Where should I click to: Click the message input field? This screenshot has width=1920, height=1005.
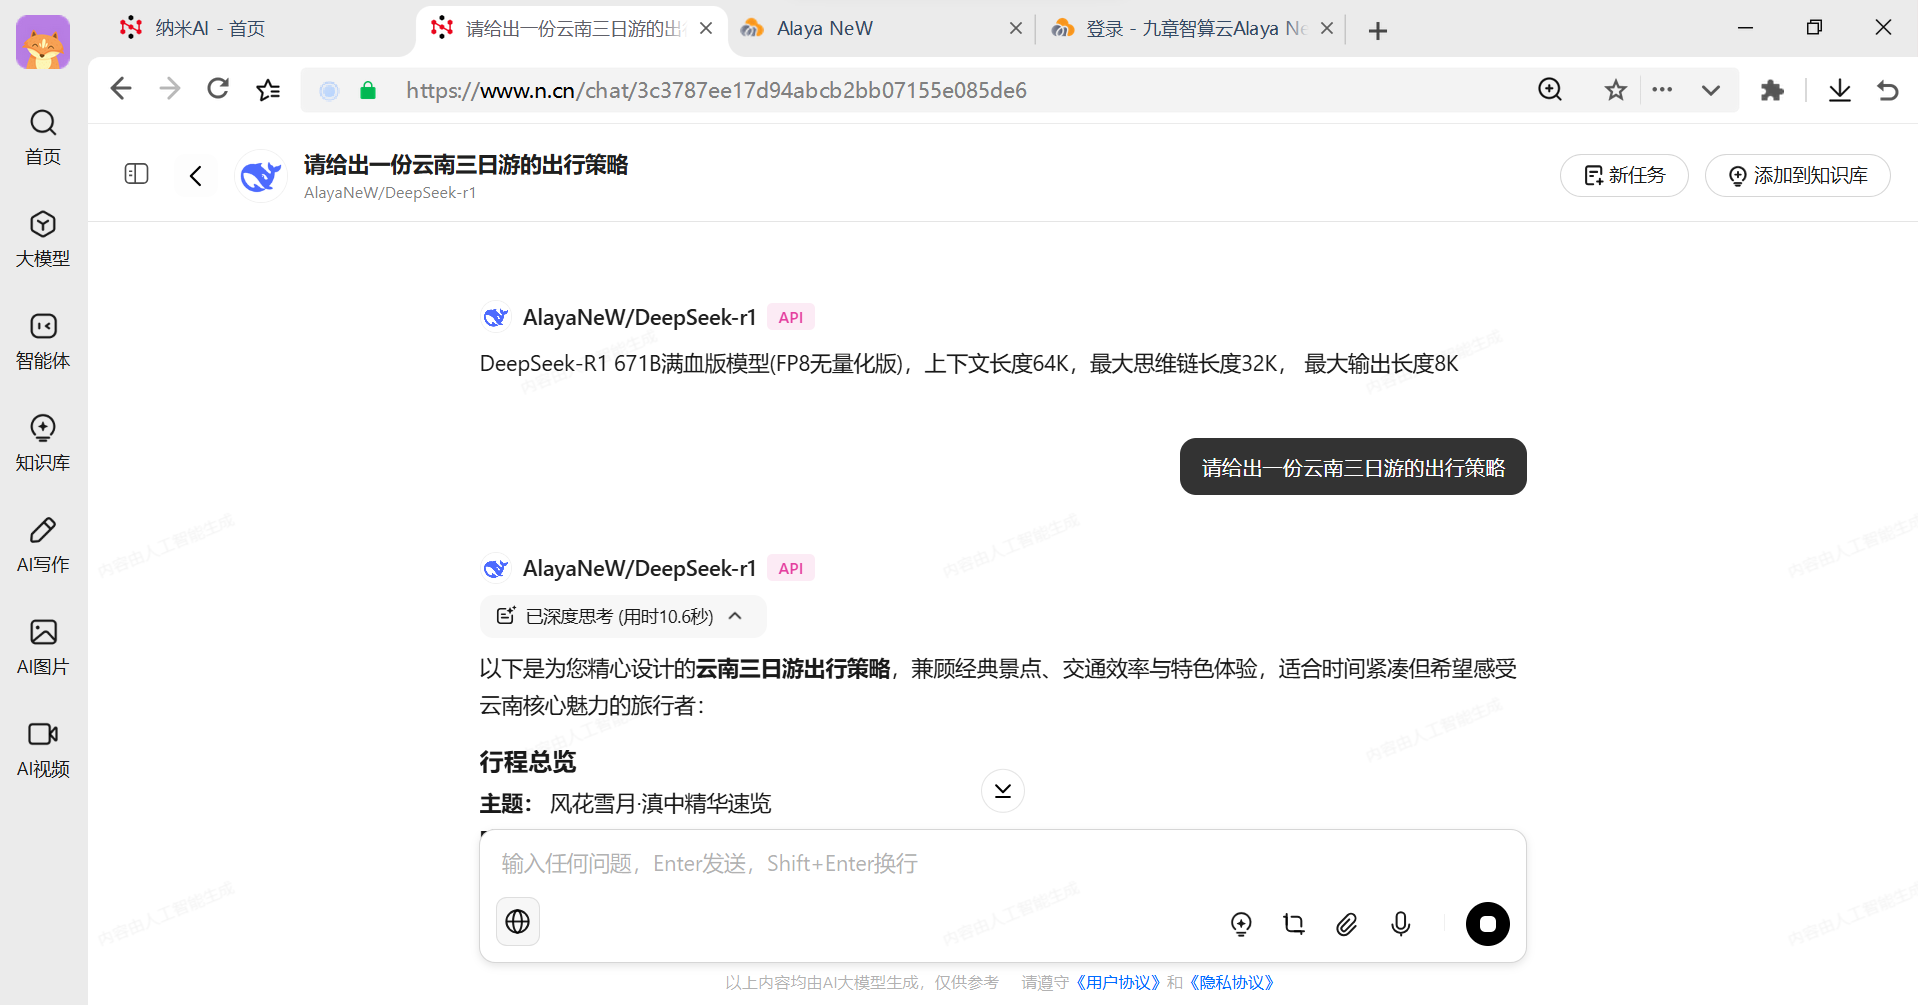[1000, 864]
